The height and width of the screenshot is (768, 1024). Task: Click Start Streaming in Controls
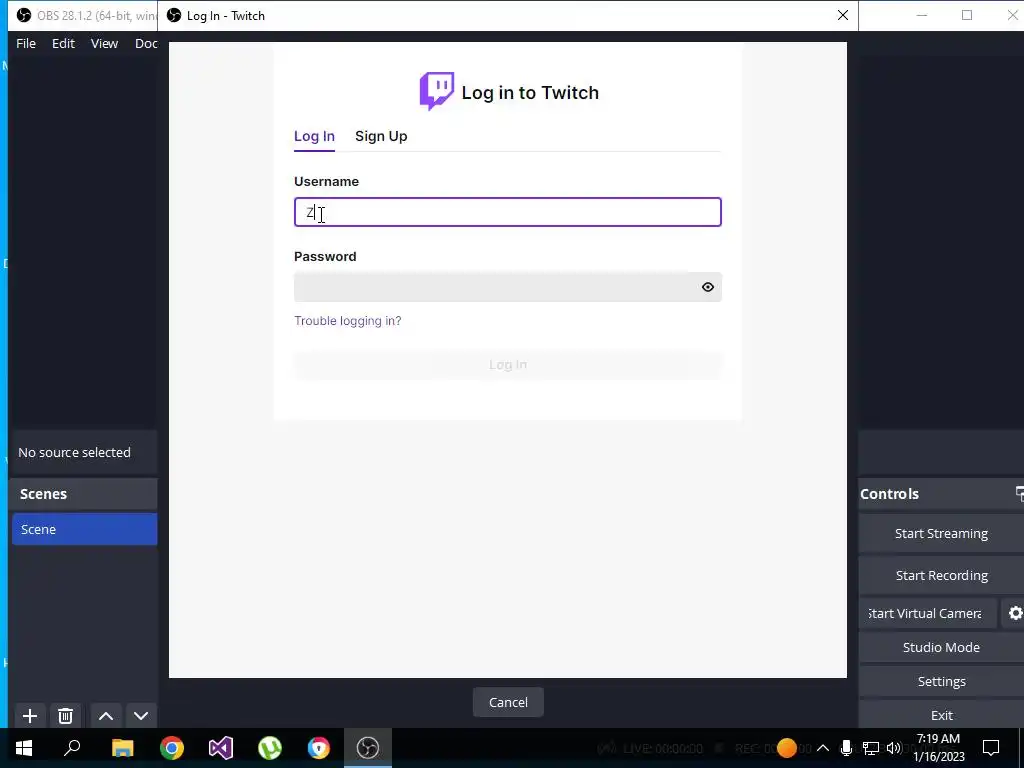[941, 534]
